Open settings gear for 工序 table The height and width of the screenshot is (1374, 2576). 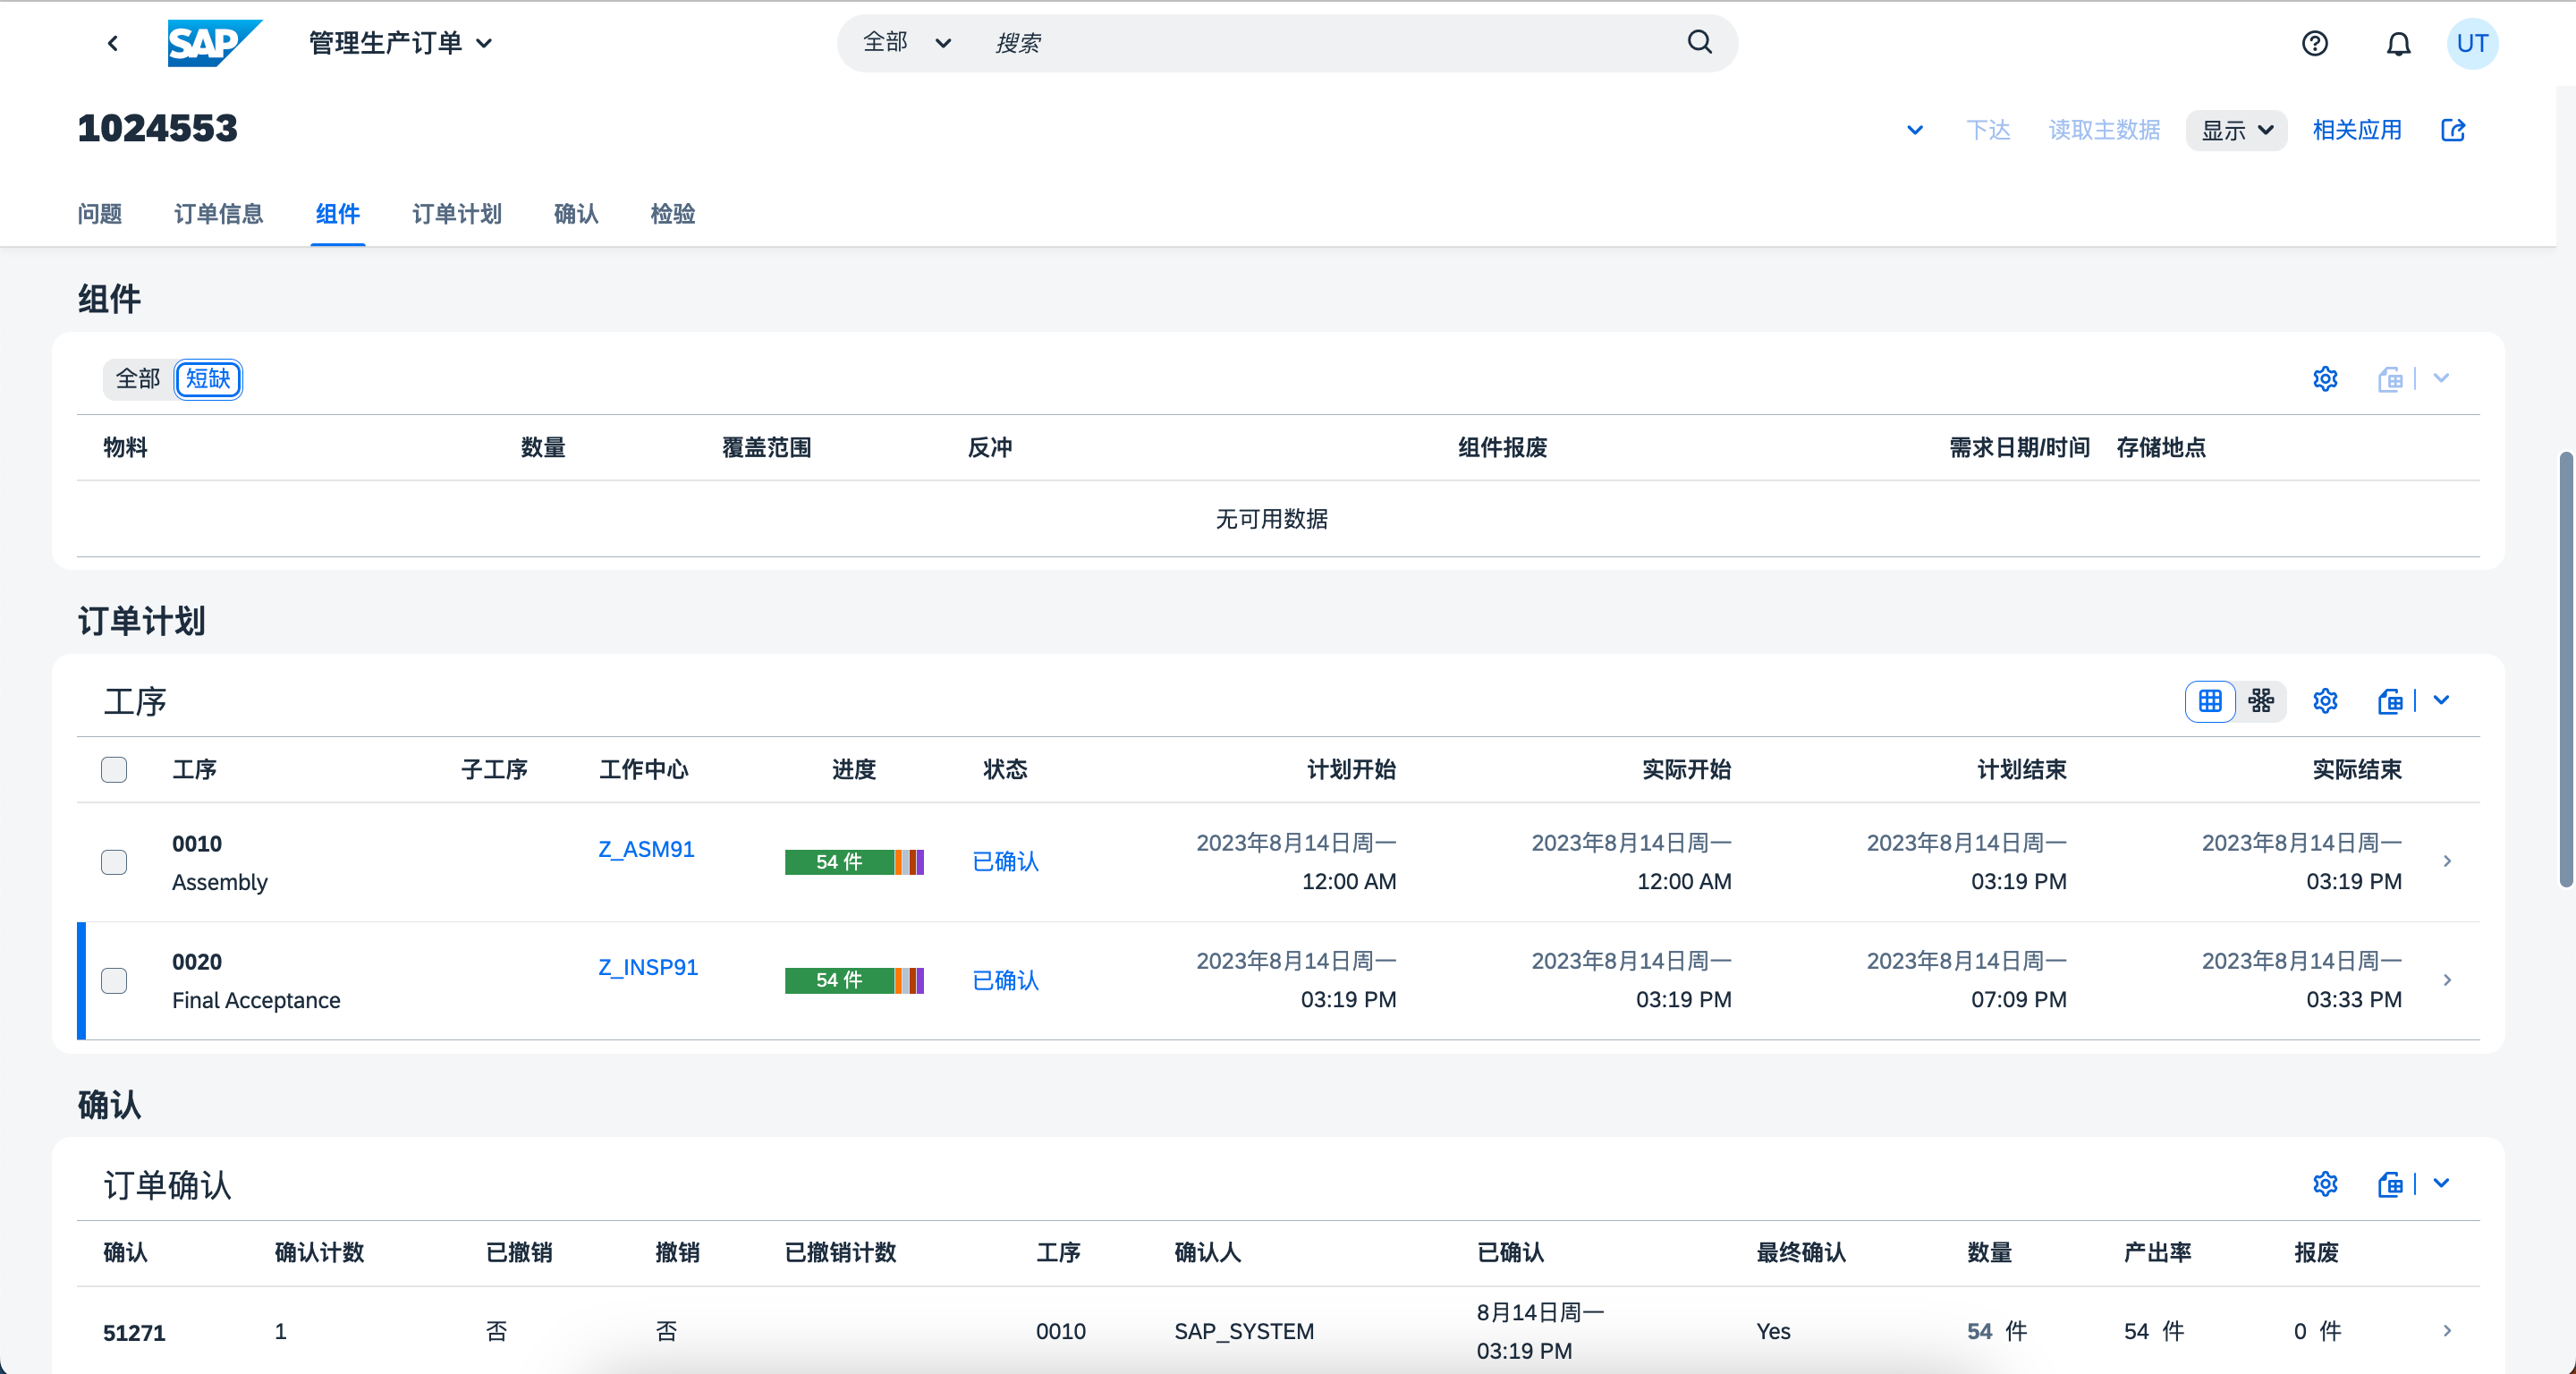pyautogui.click(x=2325, y=701)
